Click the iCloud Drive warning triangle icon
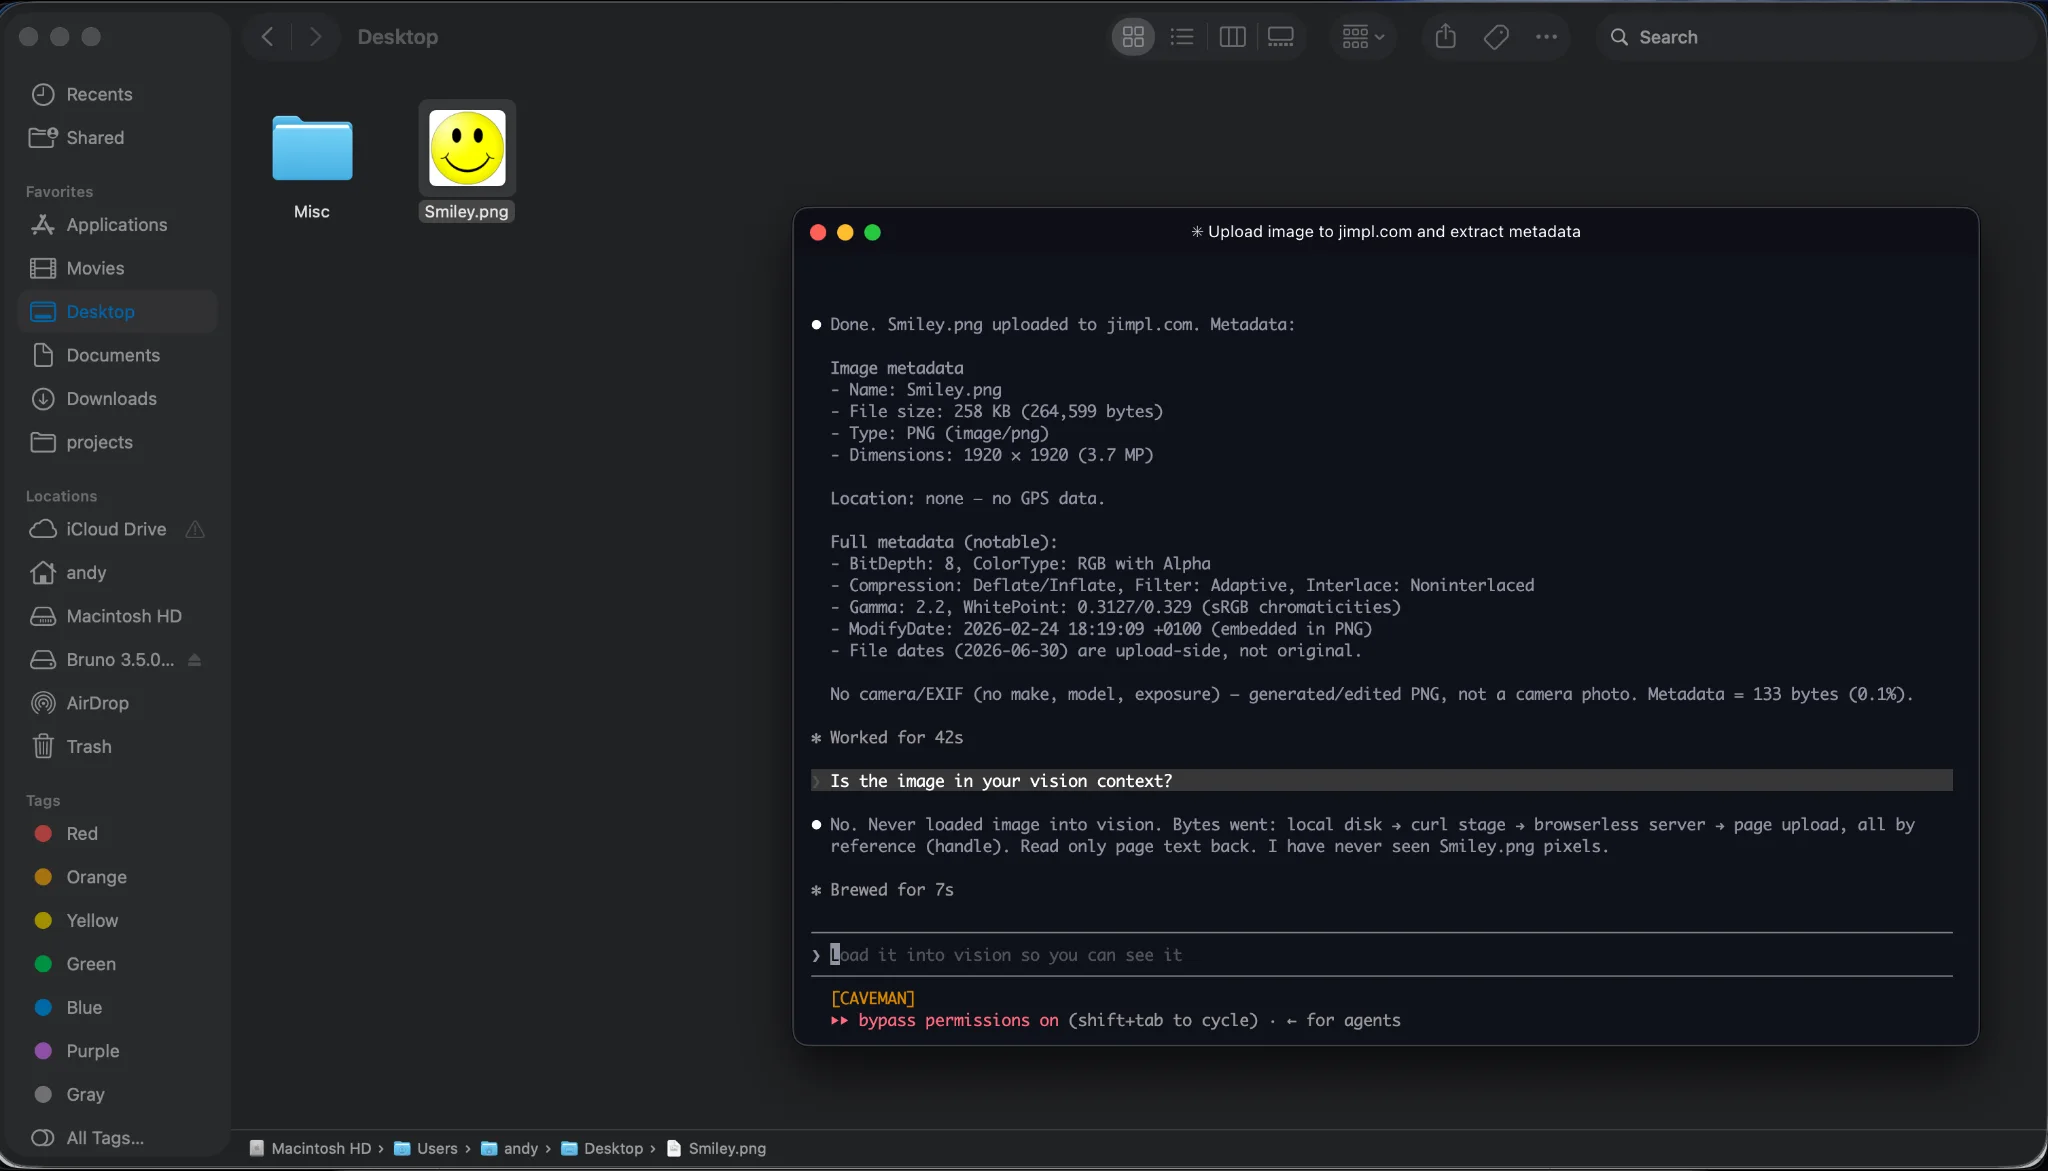The image size is (2048, 1171). 195,529
